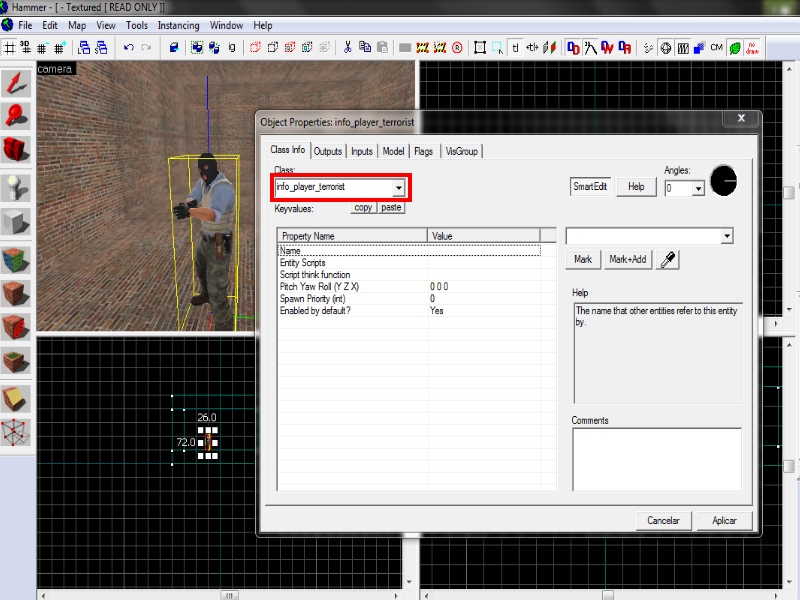
Task: Click the Cut scissors icon
Action: point(347,48)
